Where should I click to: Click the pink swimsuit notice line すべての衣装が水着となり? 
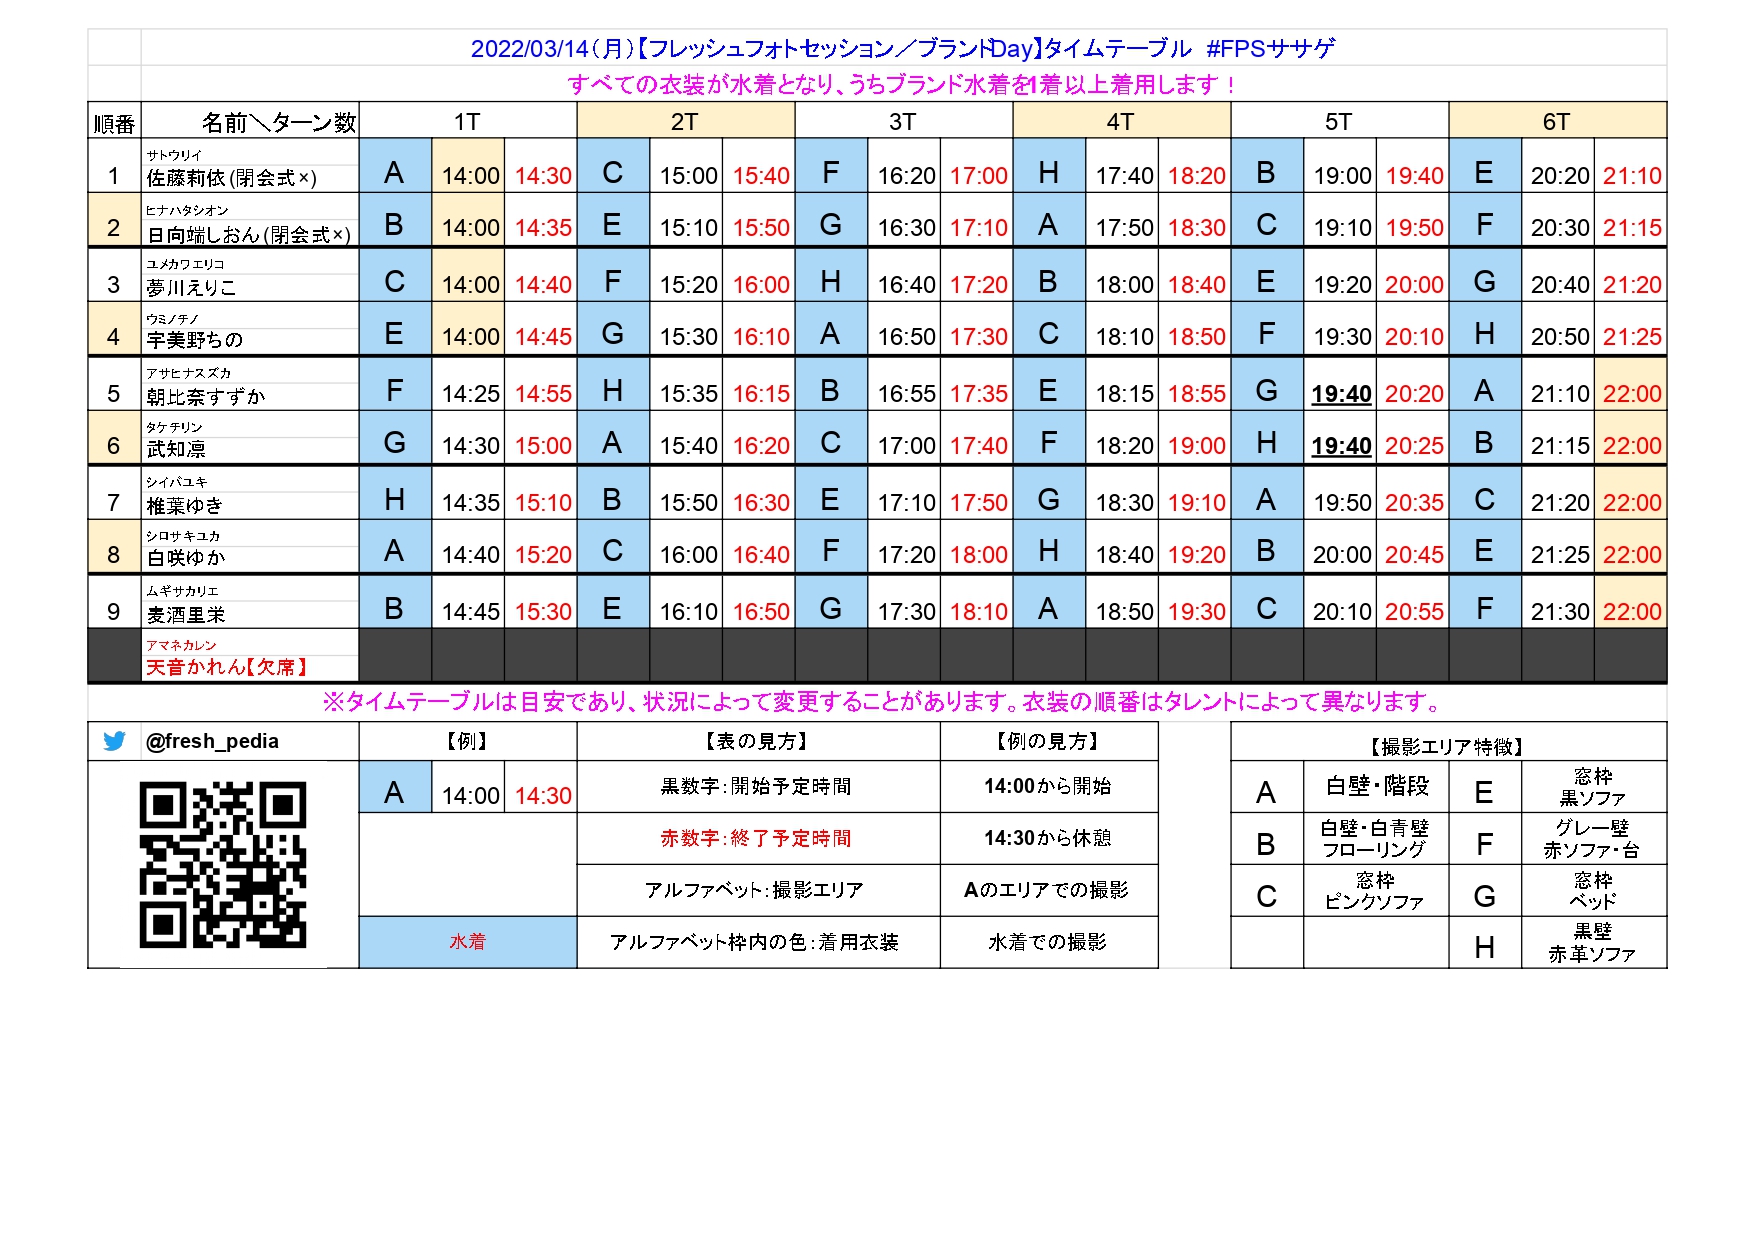click(x=903, y=85)
